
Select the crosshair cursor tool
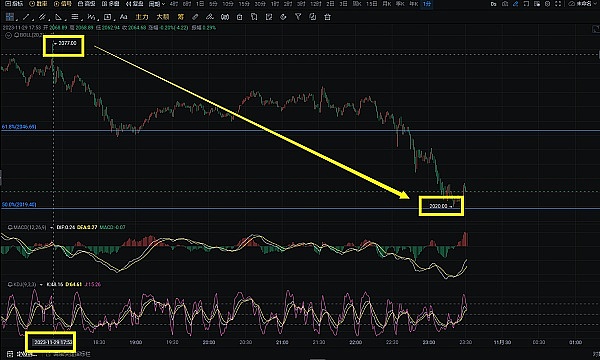[10, 17]
